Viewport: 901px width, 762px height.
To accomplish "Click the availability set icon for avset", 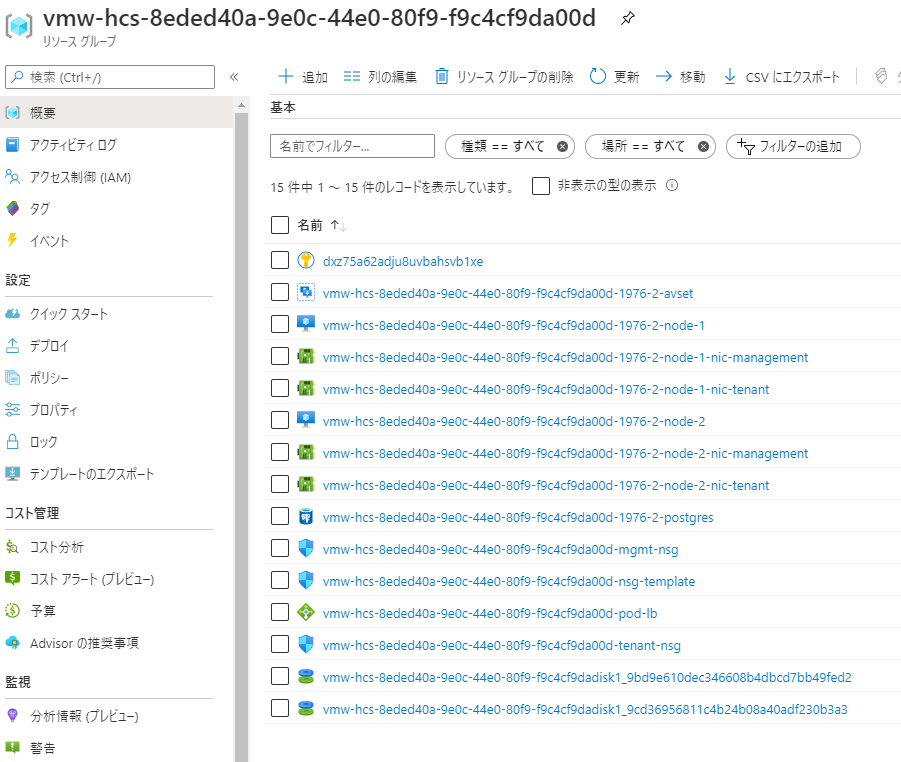I will pos(306,293).
